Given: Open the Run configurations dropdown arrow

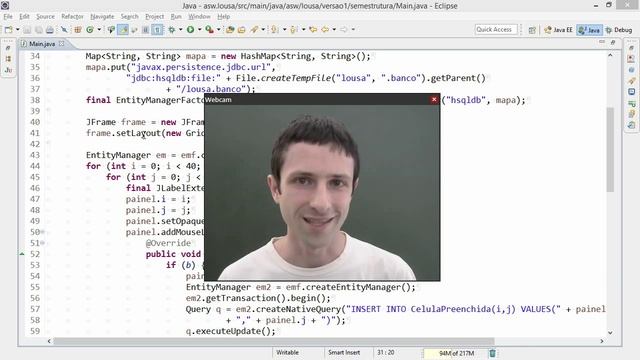Looking at the screenshot, I should 200,30.
